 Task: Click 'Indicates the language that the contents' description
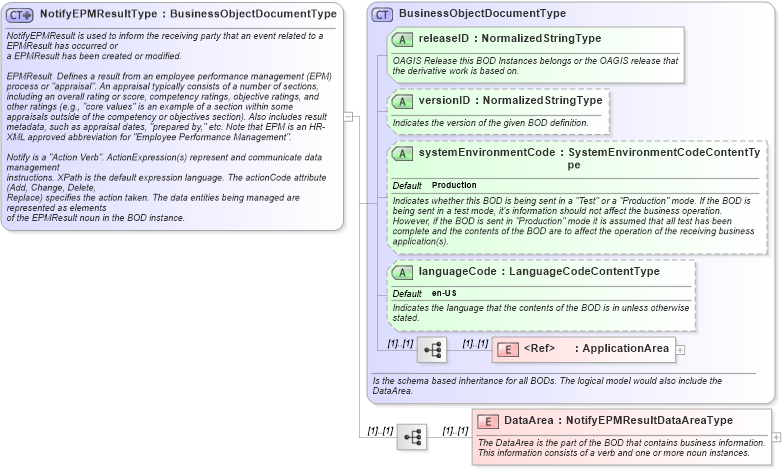tap(541, 313)
